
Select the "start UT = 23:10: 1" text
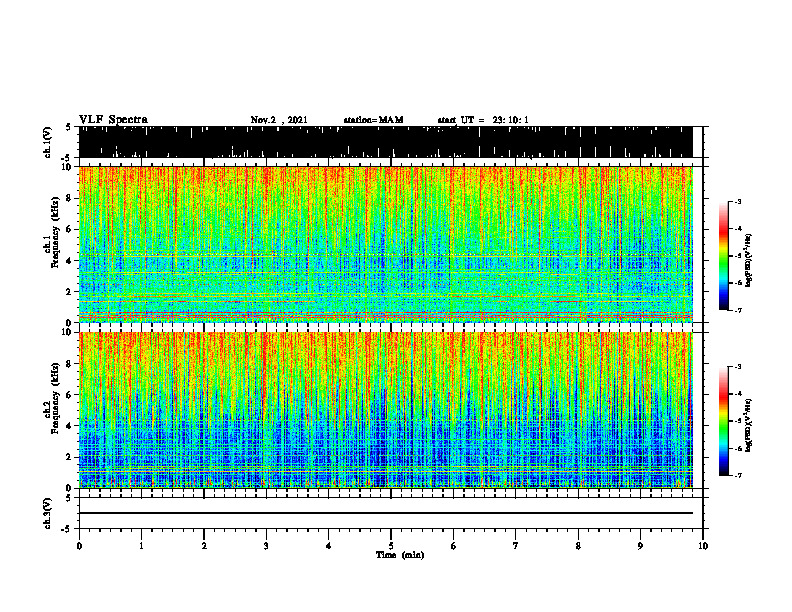(x=483, y=120)
